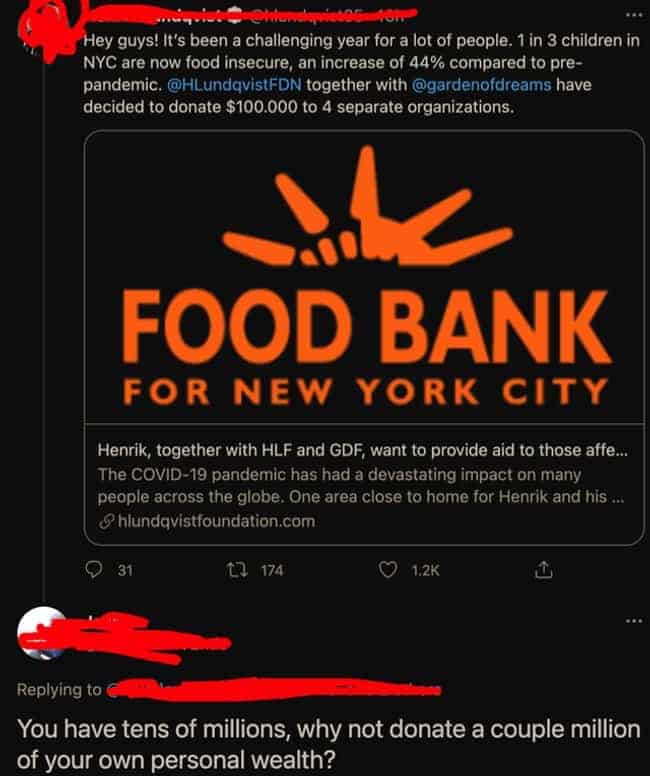The height and width of the screenshot is (776, 650).
Task: Click the 1.2K likes count
Action: [x=425, y=571]
